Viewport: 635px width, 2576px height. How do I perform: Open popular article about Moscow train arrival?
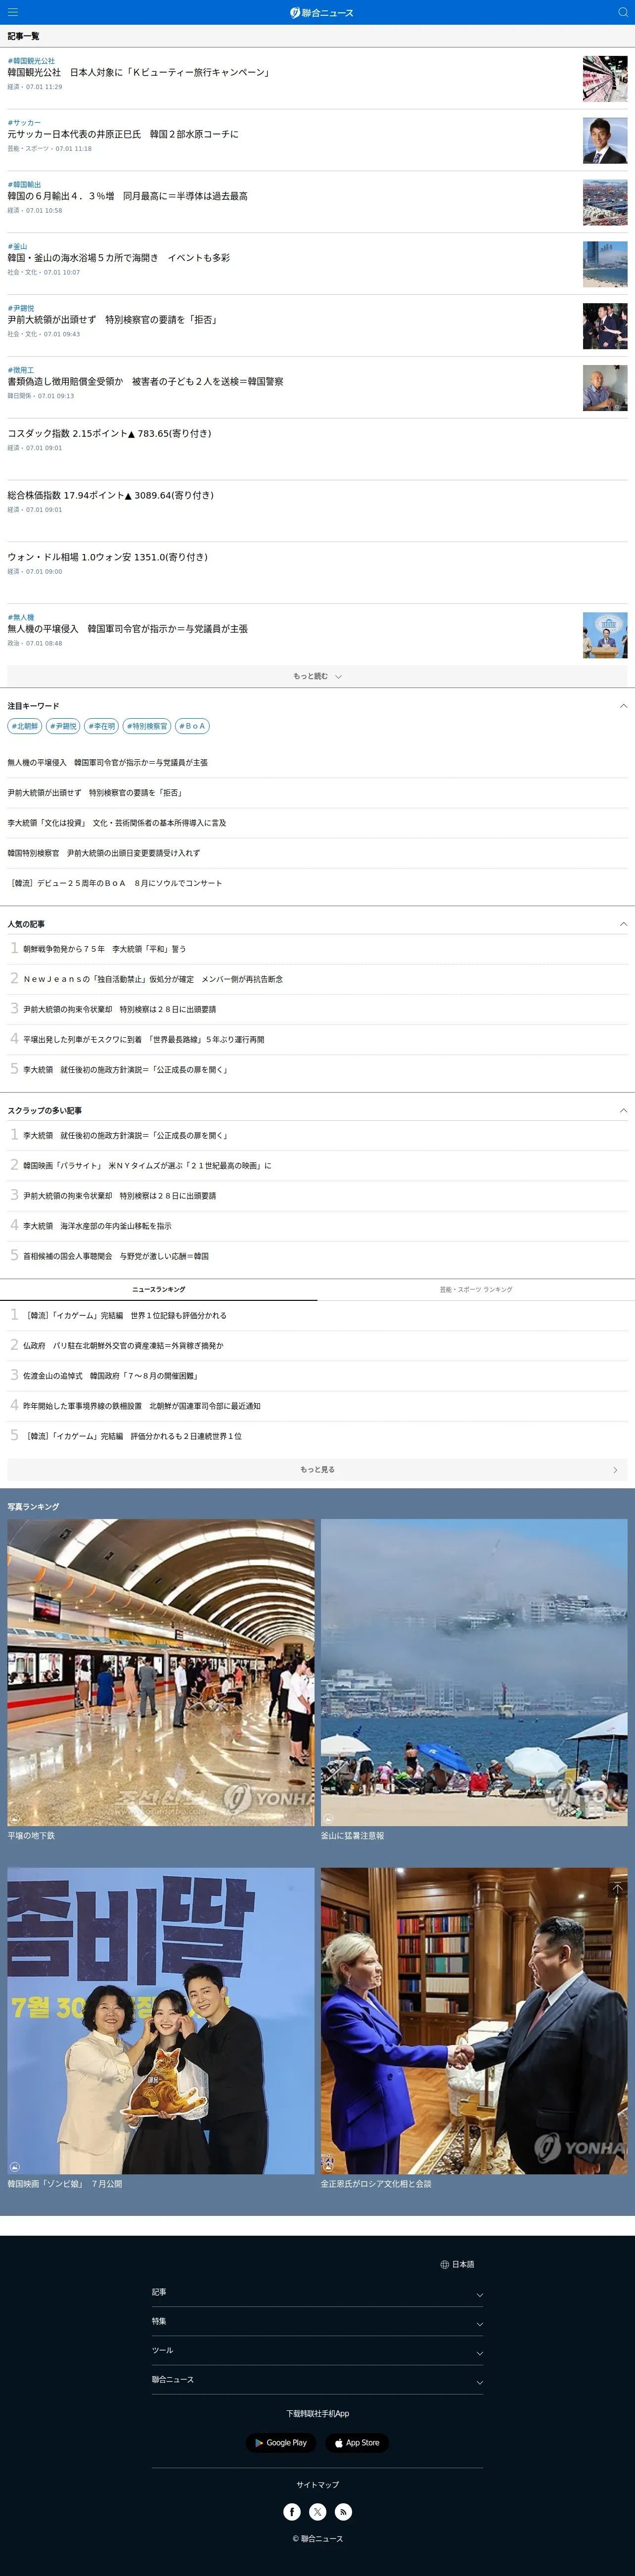(x=144, y=1039)
